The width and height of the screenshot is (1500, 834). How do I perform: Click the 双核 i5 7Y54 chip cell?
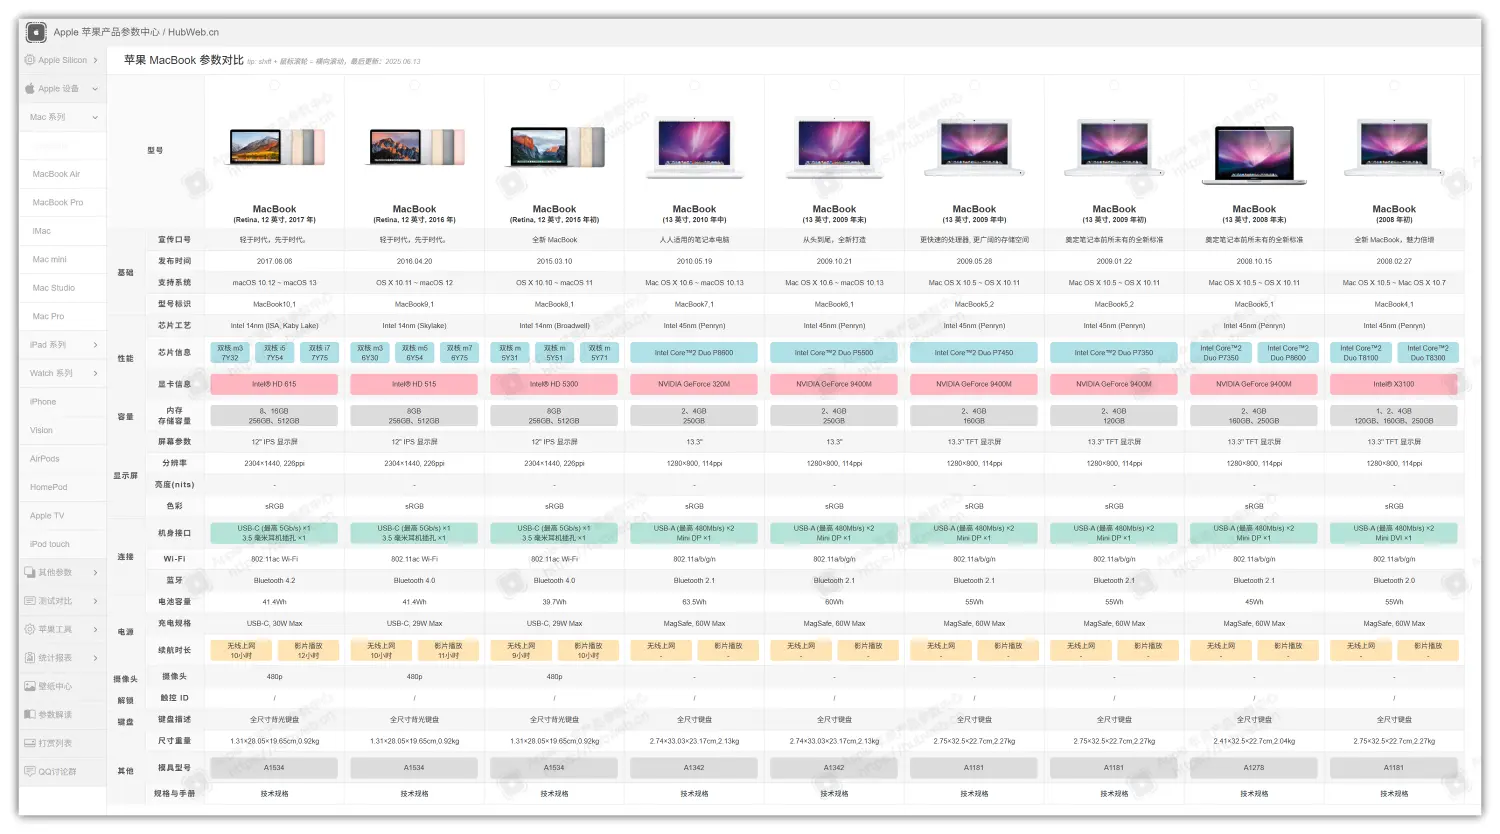[x=275, y=353]
